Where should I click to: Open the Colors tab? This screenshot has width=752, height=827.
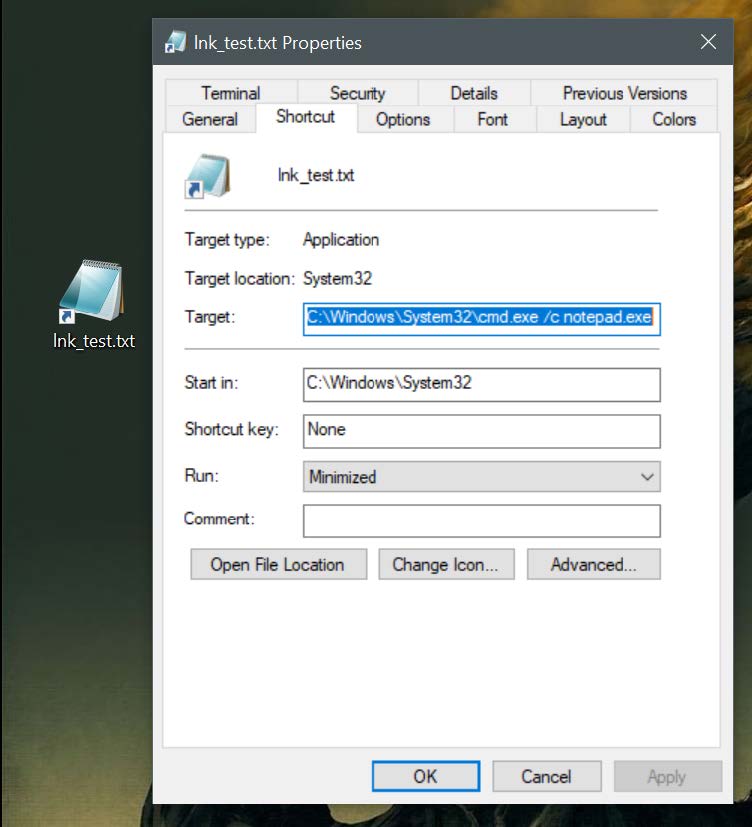674,119
